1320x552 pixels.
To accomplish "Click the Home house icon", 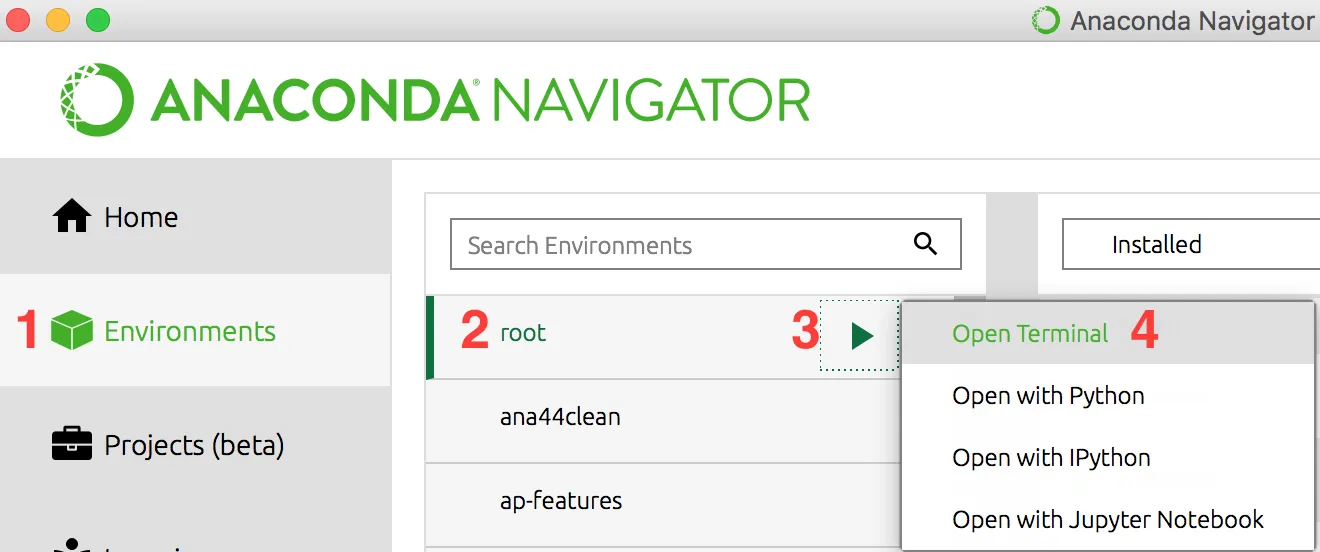I will click(x=72, y=216).
